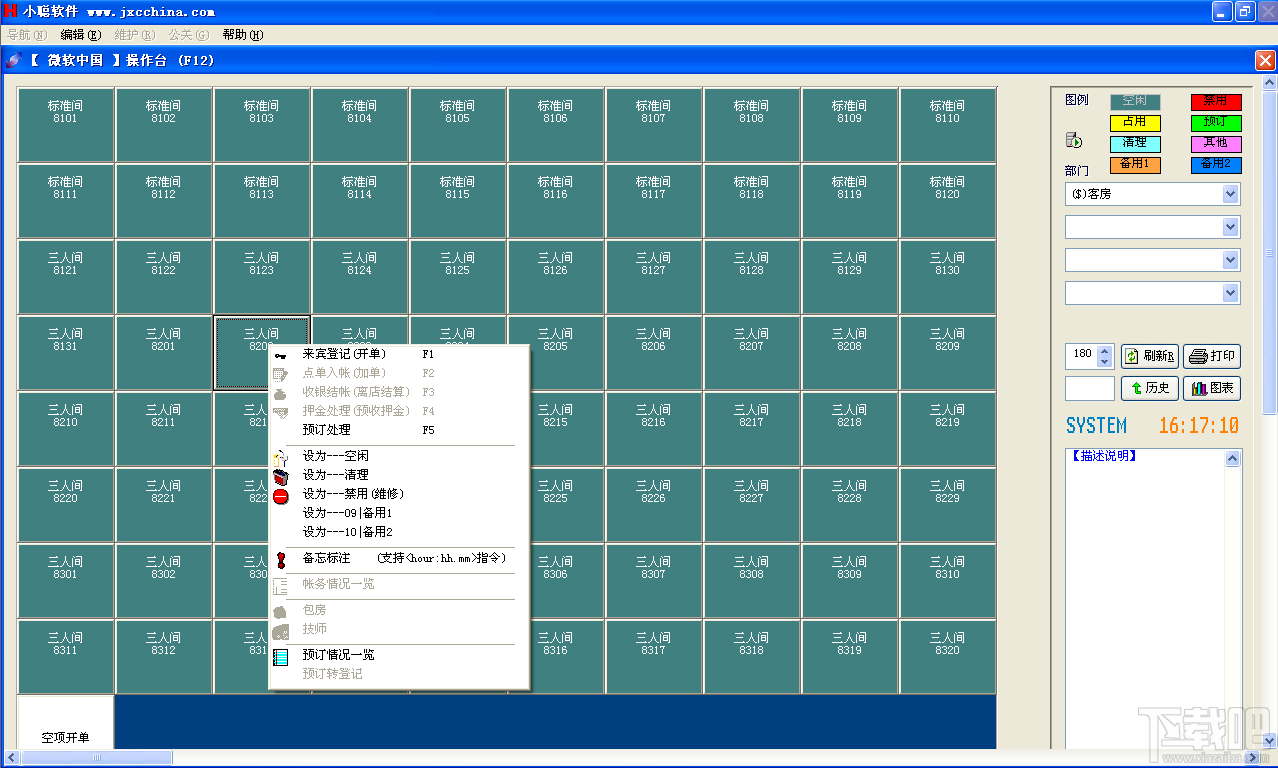Screen dimensions: 1278x768
Task: Select room tile 三人间 8201
Action: pos(164,353)
